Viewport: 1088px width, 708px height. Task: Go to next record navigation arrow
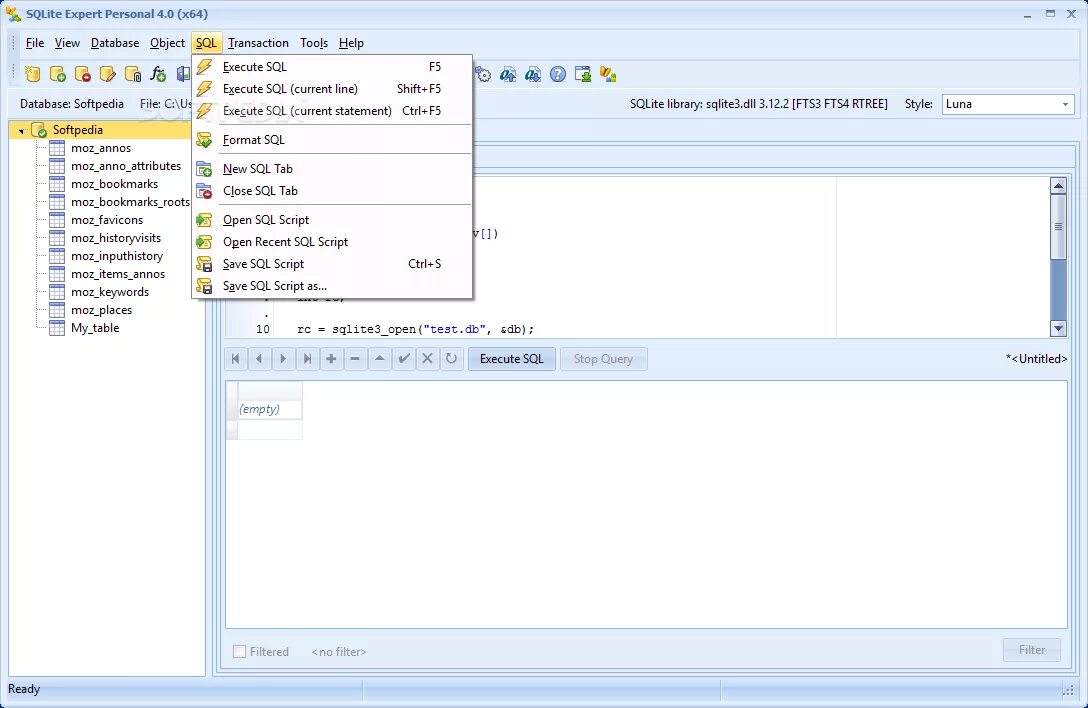tap(283, 359)
